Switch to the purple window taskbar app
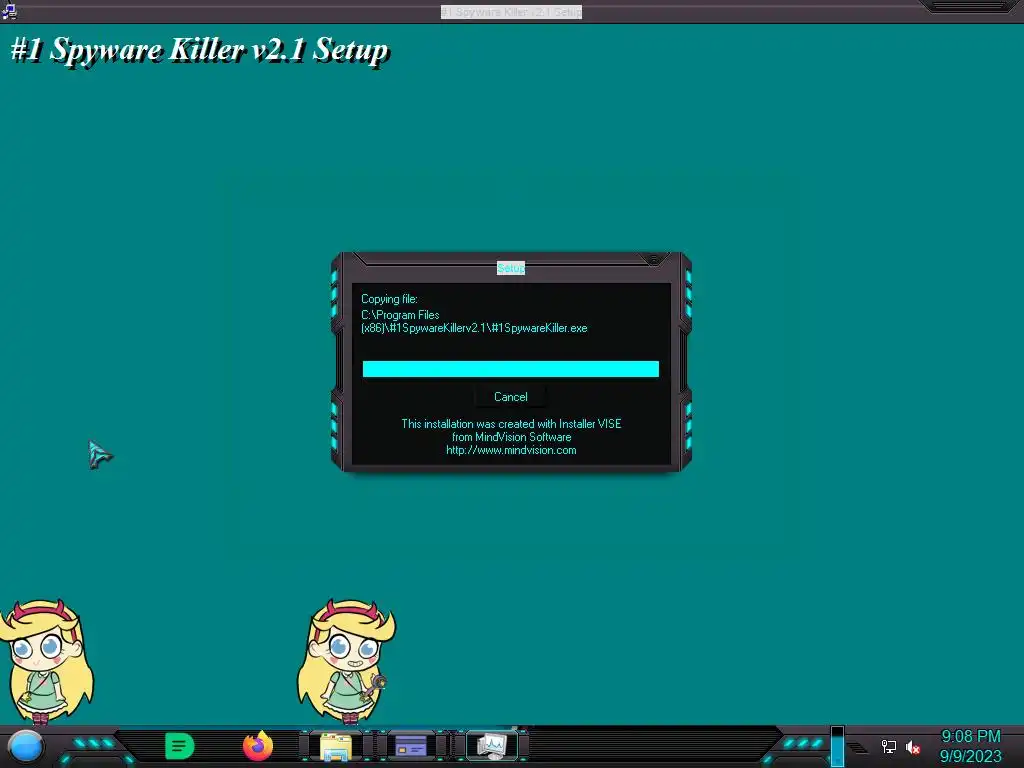 point(411,746)
